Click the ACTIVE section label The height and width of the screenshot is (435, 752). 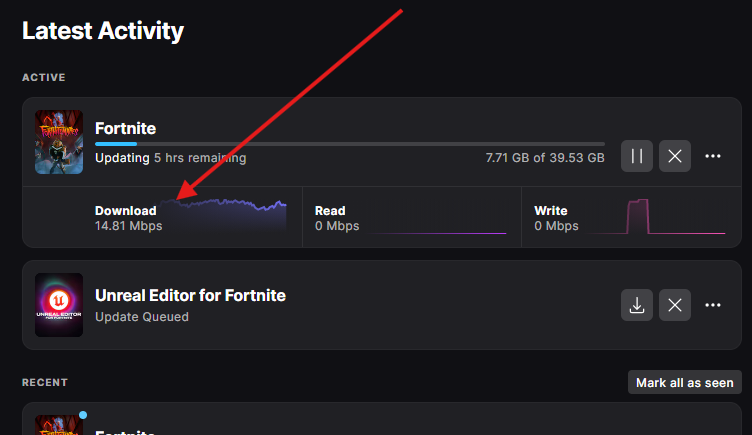pos(44,77)
